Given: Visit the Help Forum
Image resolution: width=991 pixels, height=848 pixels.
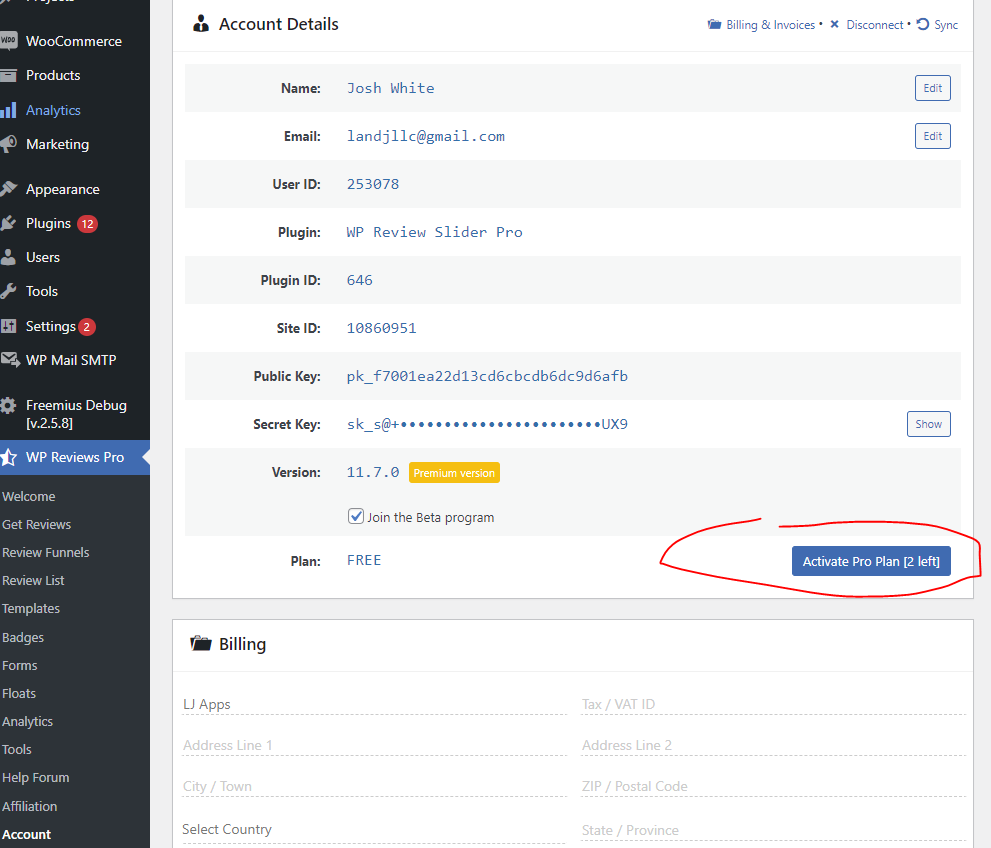Looking at the screenshot, I should coord(35,777).
